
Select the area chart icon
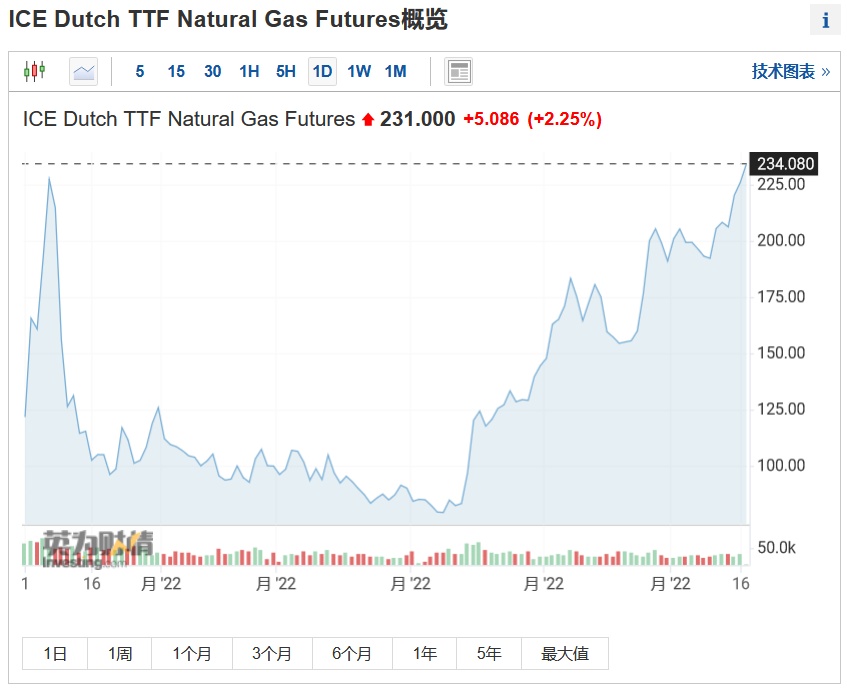click(84, 71)
